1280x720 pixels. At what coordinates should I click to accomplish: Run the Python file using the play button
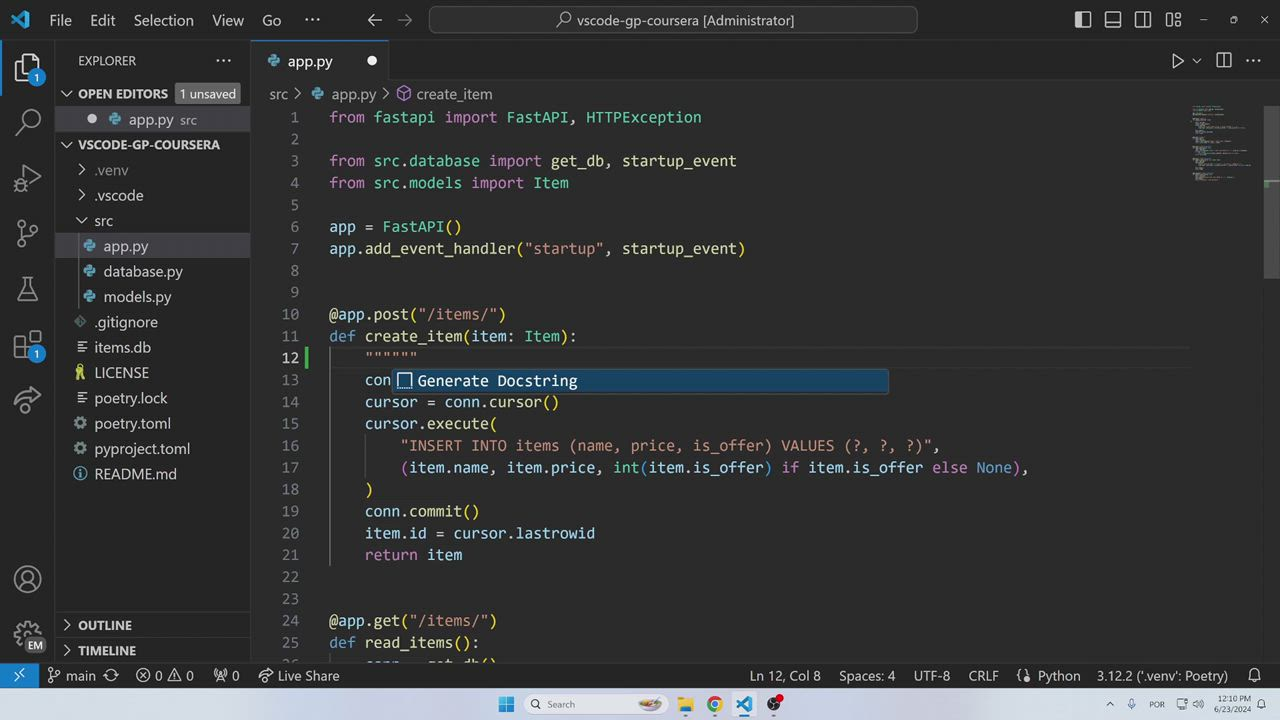click(1177, 61)
